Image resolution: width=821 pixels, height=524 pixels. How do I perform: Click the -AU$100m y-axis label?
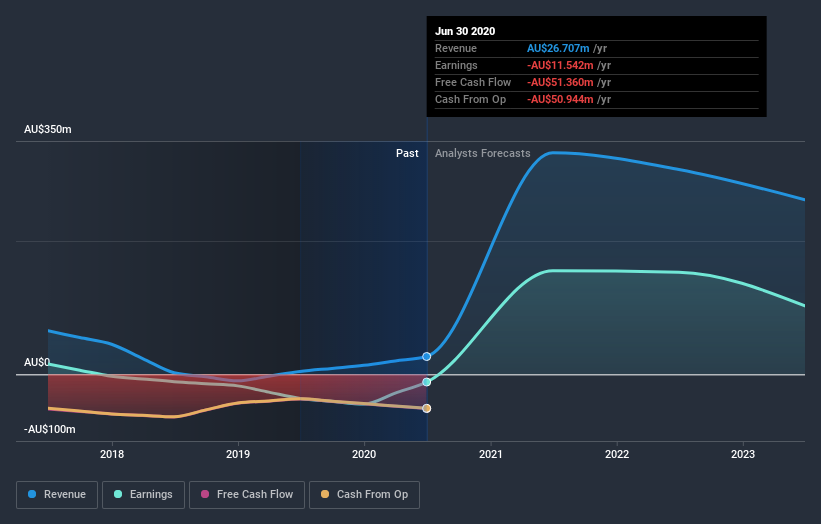pyautogui.click(x=50, y=429)
